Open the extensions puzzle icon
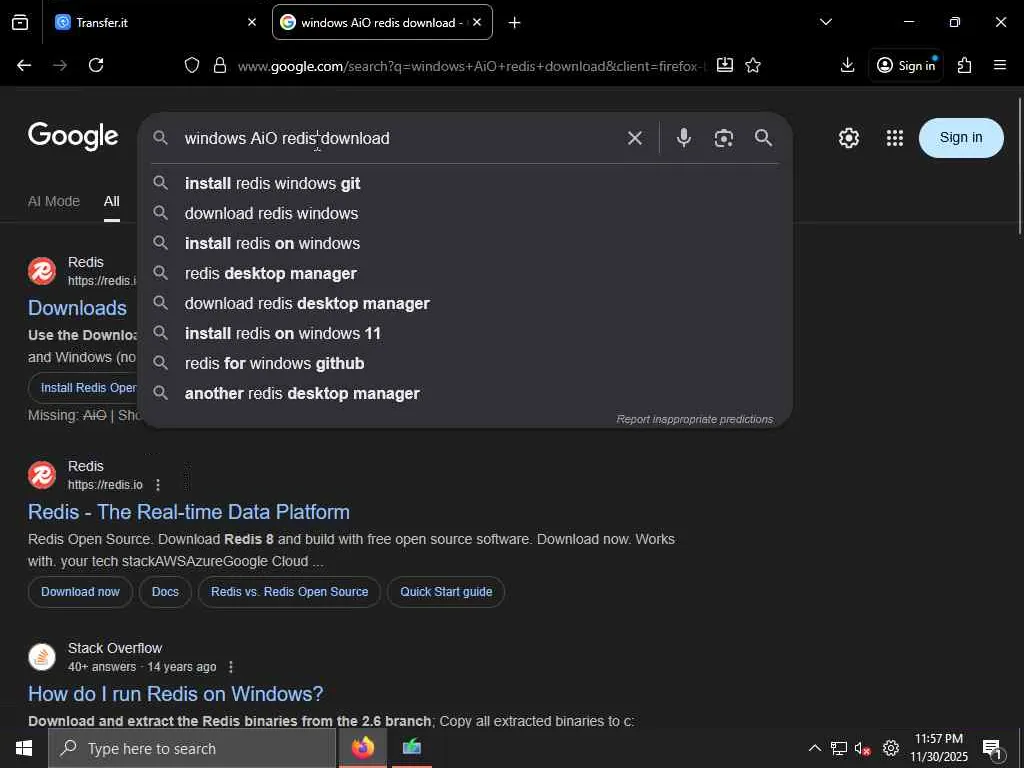This screenshot has height=768, width=1024. pyautogui.click(x=965, y=65)
